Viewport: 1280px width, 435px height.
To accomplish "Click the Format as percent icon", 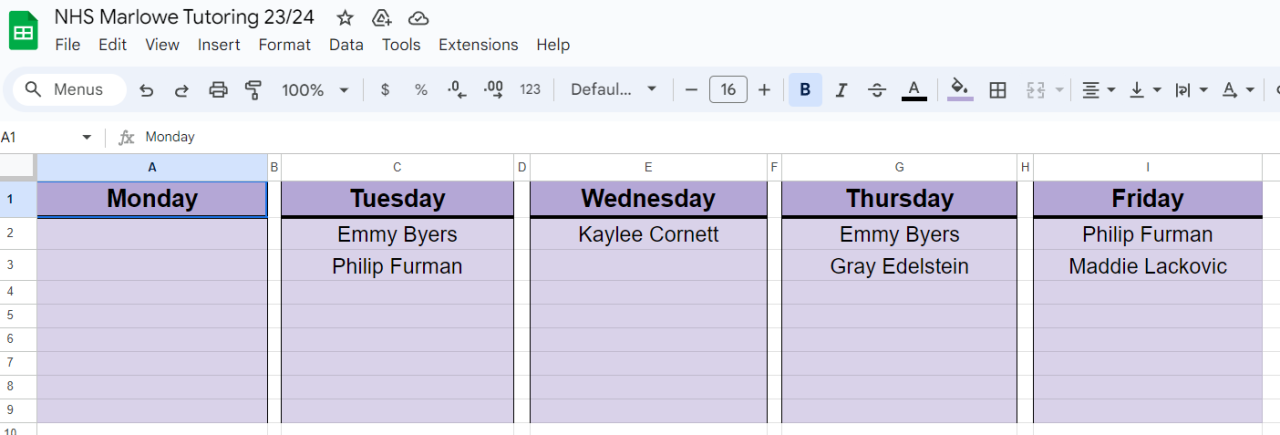I will (421, 90).
